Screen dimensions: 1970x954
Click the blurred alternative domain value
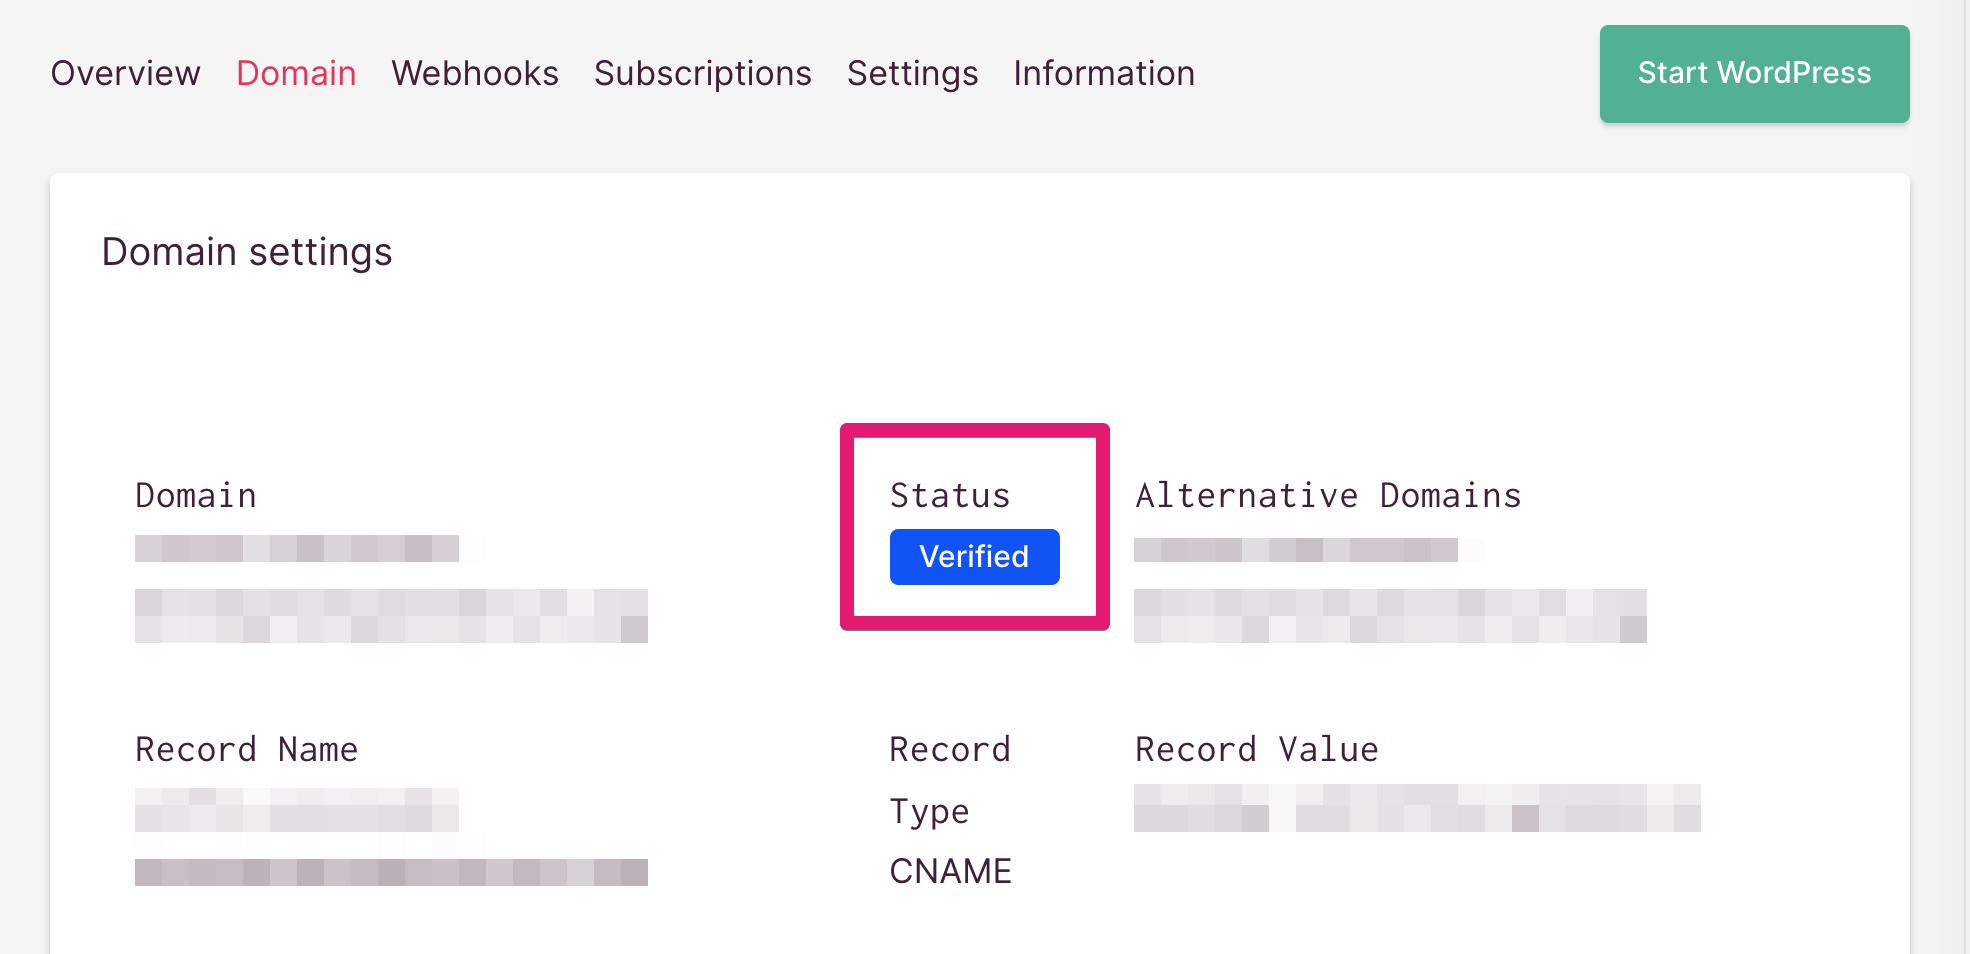[x=1390, y=590]
